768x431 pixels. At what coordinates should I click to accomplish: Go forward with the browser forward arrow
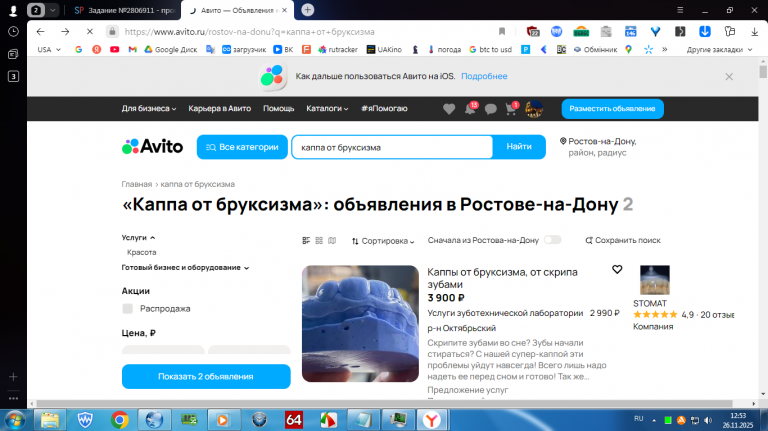[65, 32]
